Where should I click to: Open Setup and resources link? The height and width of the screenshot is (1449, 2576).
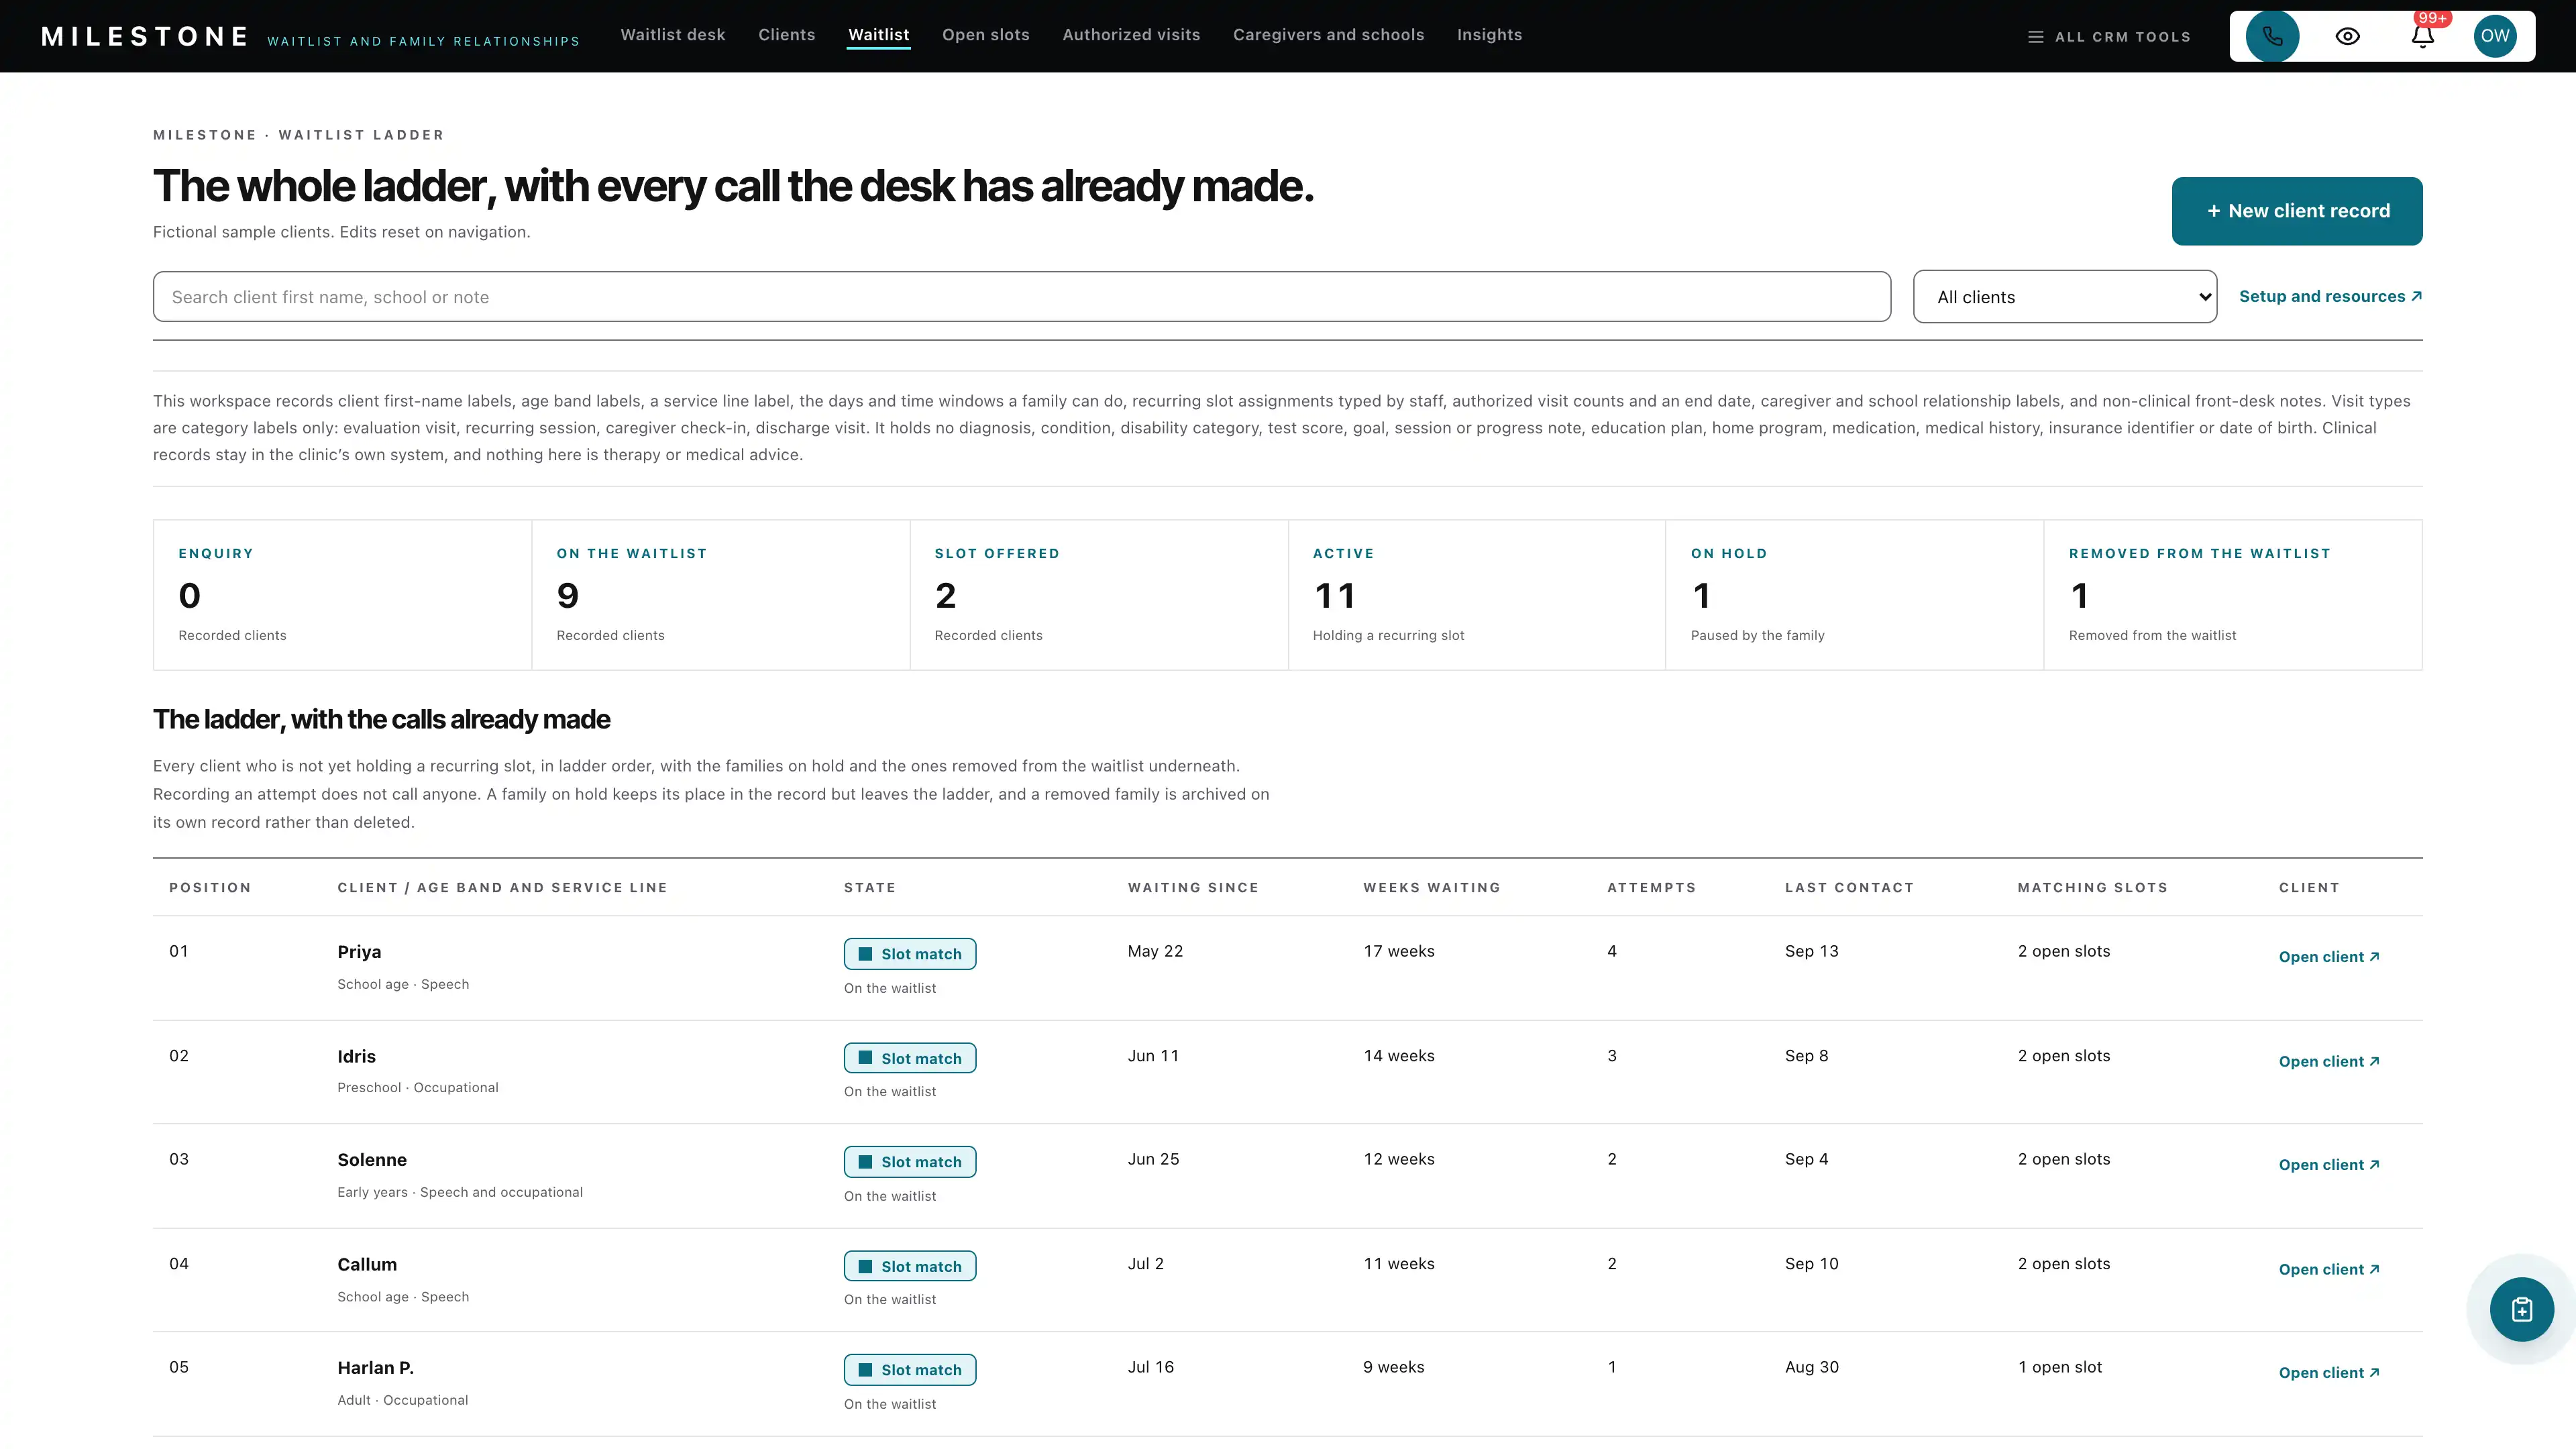(2330, 296)
